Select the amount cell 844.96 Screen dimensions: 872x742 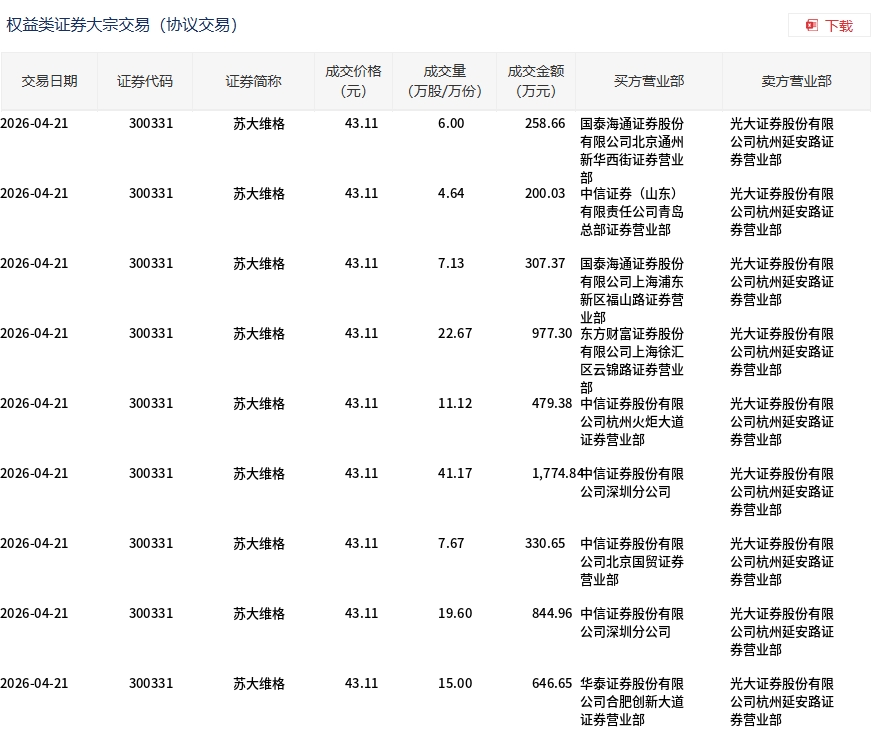coord(552,614)
